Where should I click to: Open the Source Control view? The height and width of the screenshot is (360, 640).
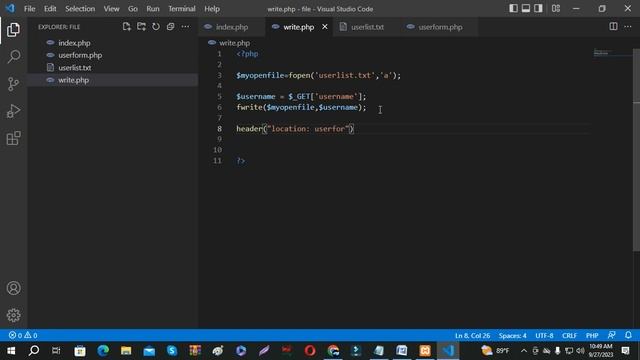pyautogui.click(x=13, y=84)
